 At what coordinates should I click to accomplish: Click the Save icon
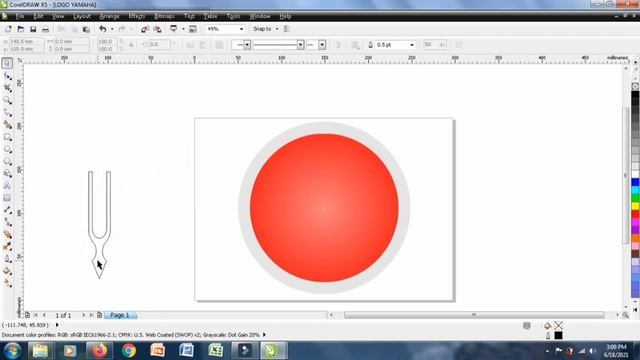[x=33, y=29]
